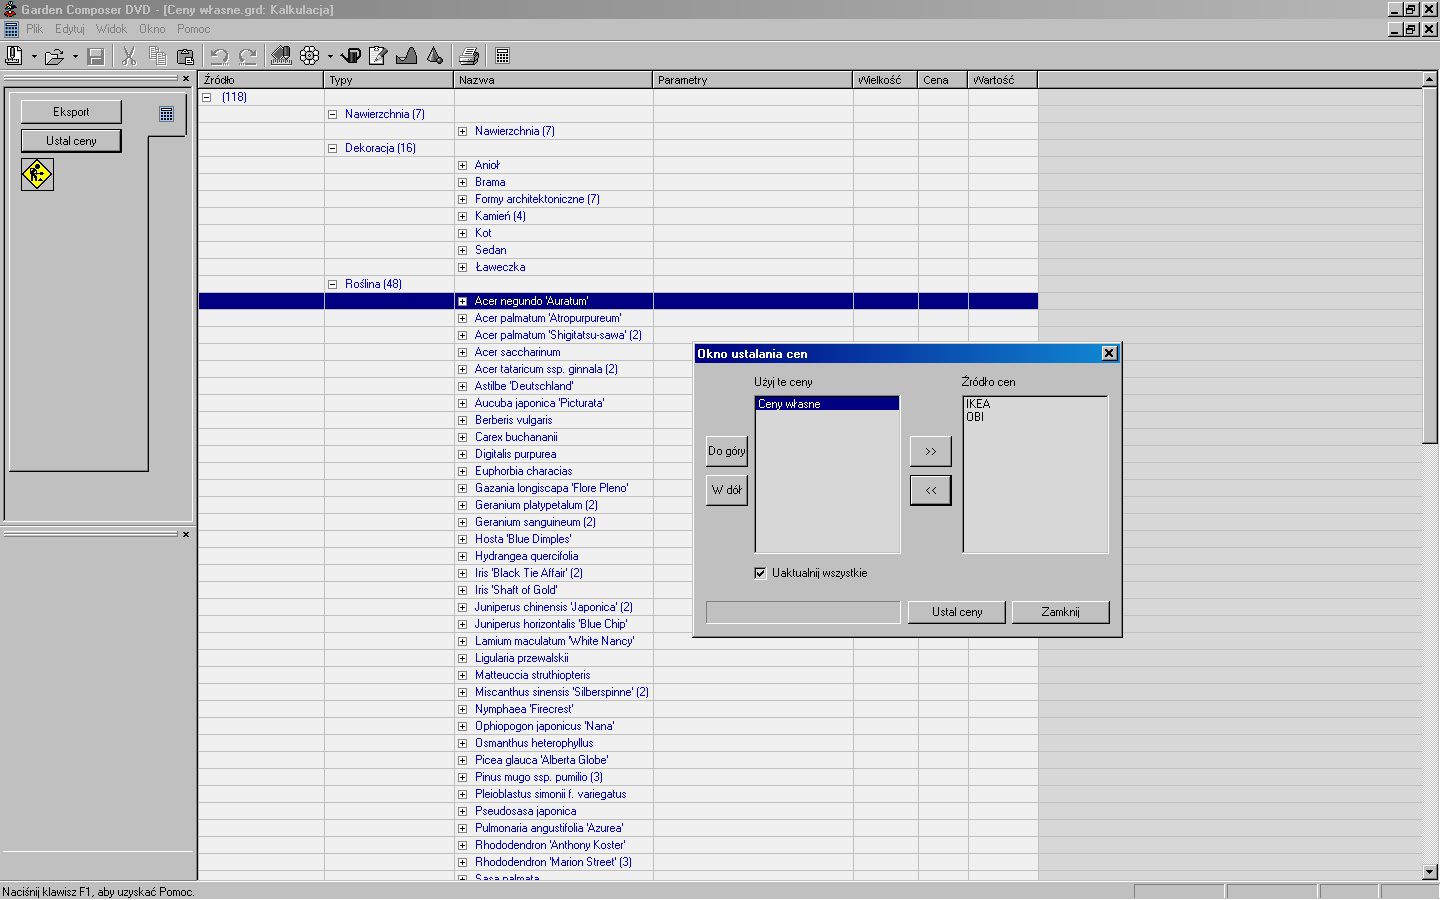1440x900 pixels.
Task: Open the Pomoc menu
Action: coord(193,29)
